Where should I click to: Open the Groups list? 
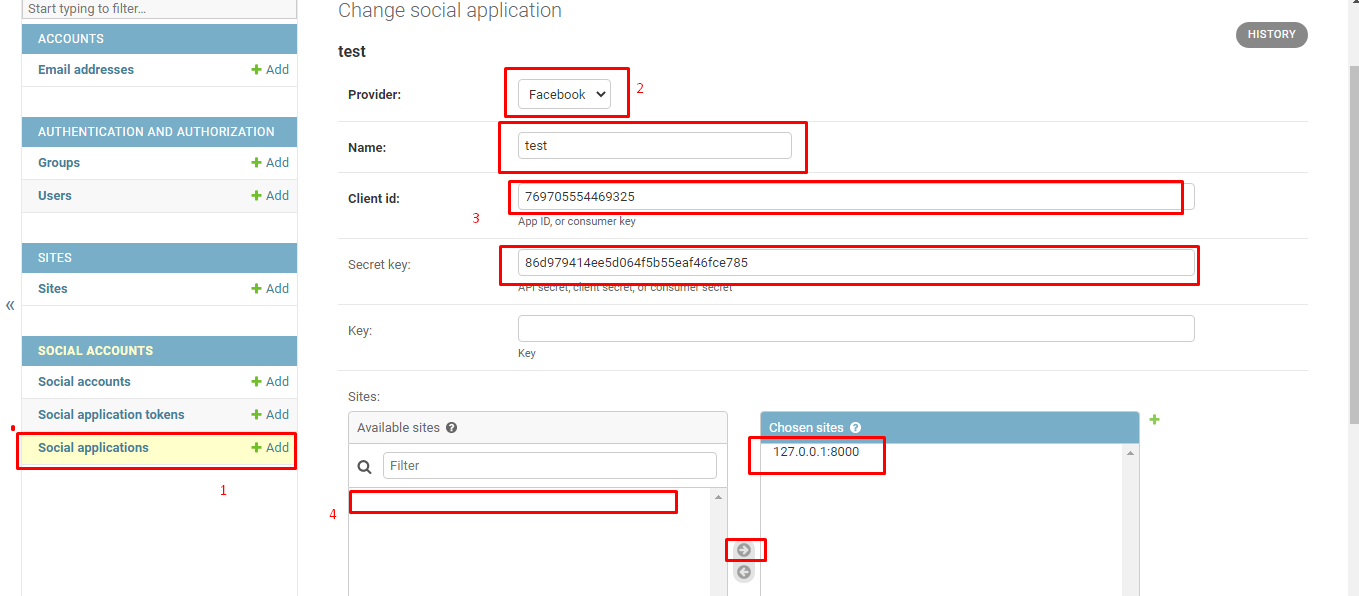pyautogui.click(x=59, y=163)
